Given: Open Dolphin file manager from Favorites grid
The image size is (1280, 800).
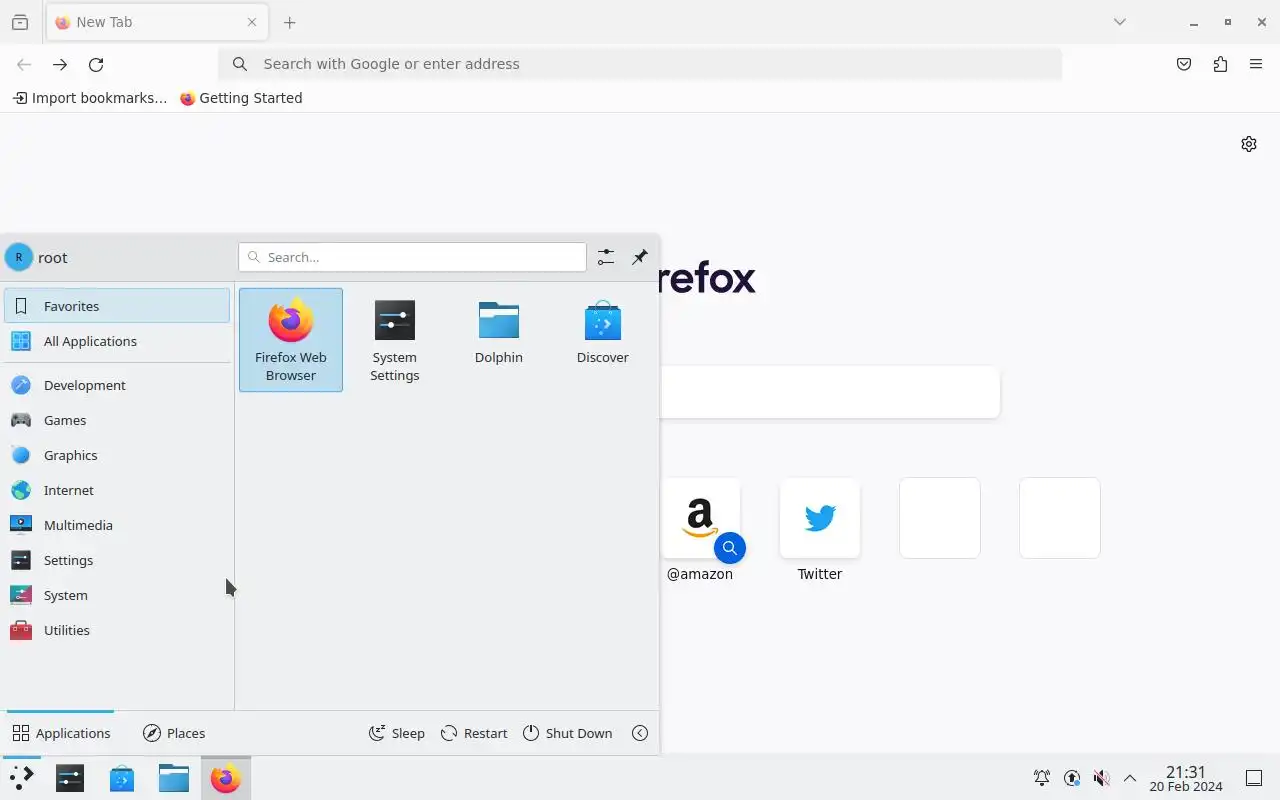Looking at the screenshot, I should tap(499, 340).
